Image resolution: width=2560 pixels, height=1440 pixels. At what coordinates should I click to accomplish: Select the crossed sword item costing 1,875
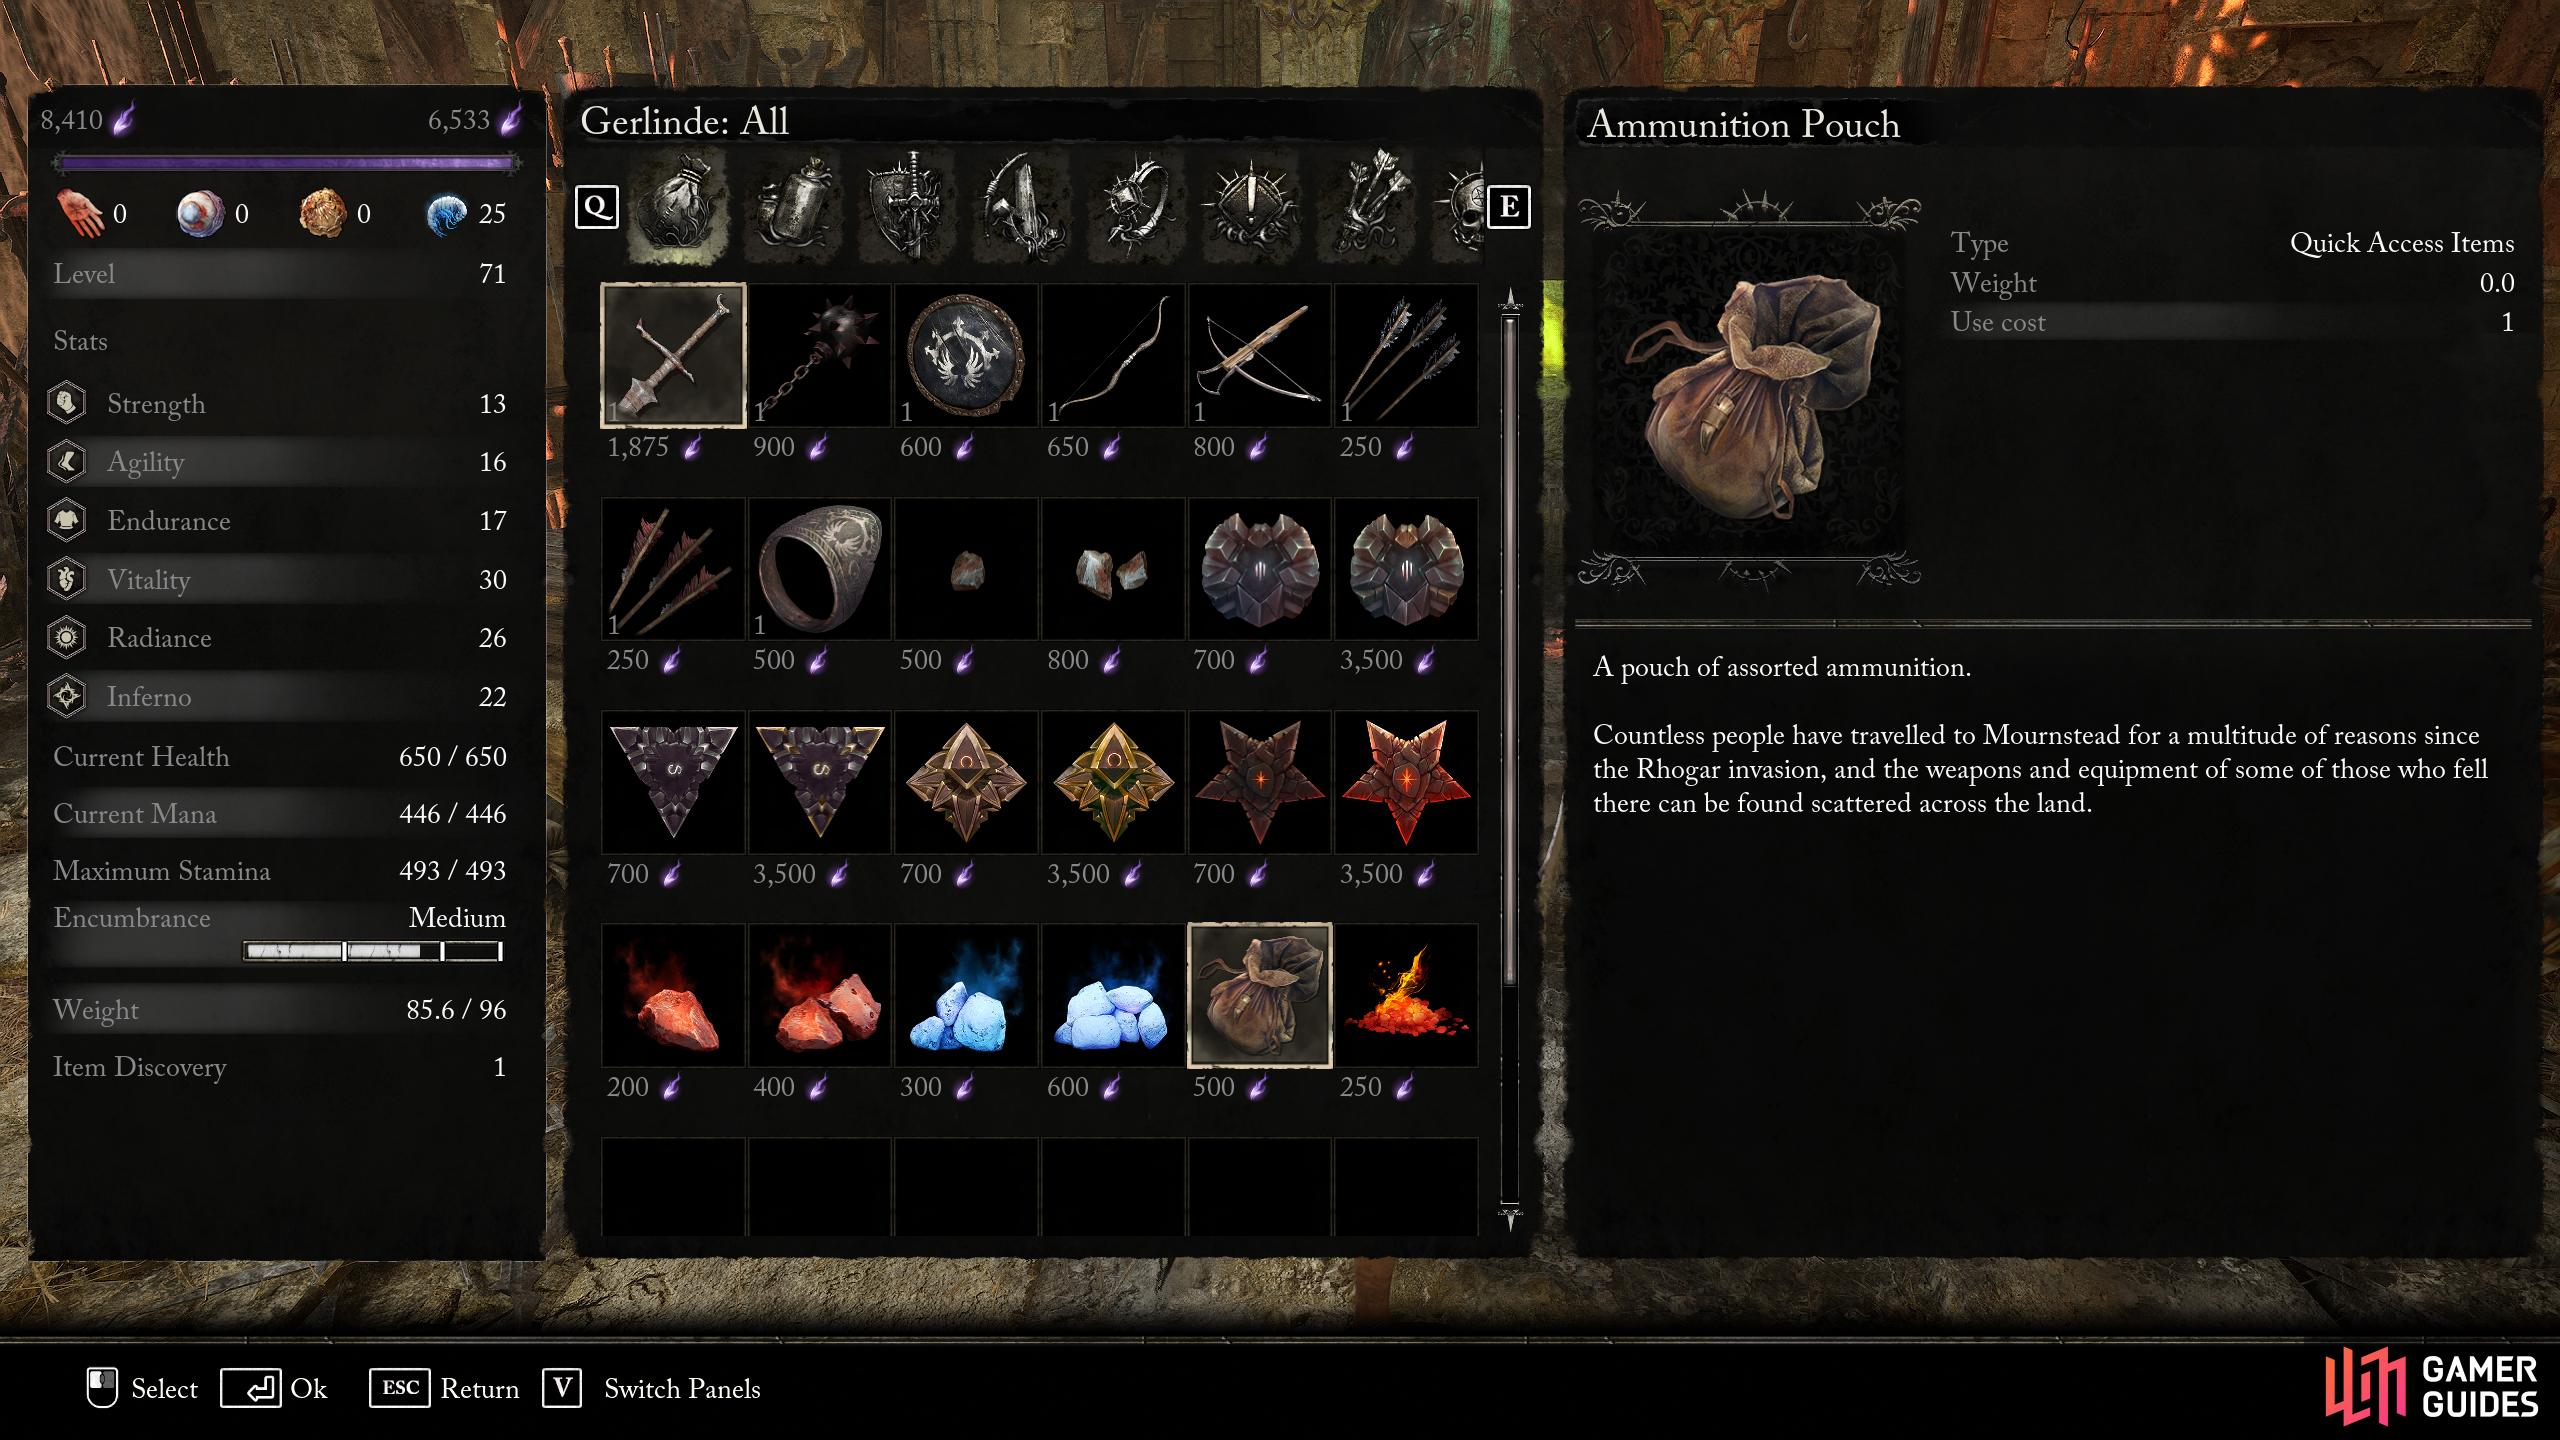click(x=673, y=355)
